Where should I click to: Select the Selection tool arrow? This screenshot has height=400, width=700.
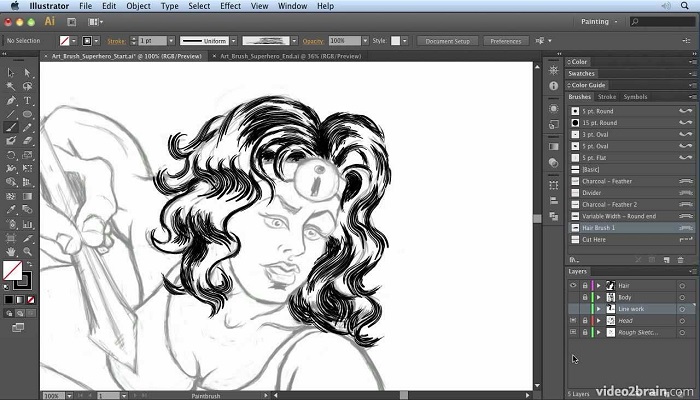coord(11,73)
